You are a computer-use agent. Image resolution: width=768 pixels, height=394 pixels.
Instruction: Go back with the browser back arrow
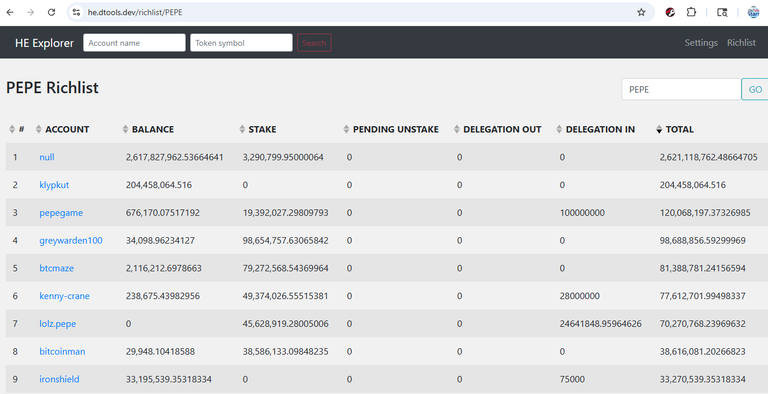(10, 12)
